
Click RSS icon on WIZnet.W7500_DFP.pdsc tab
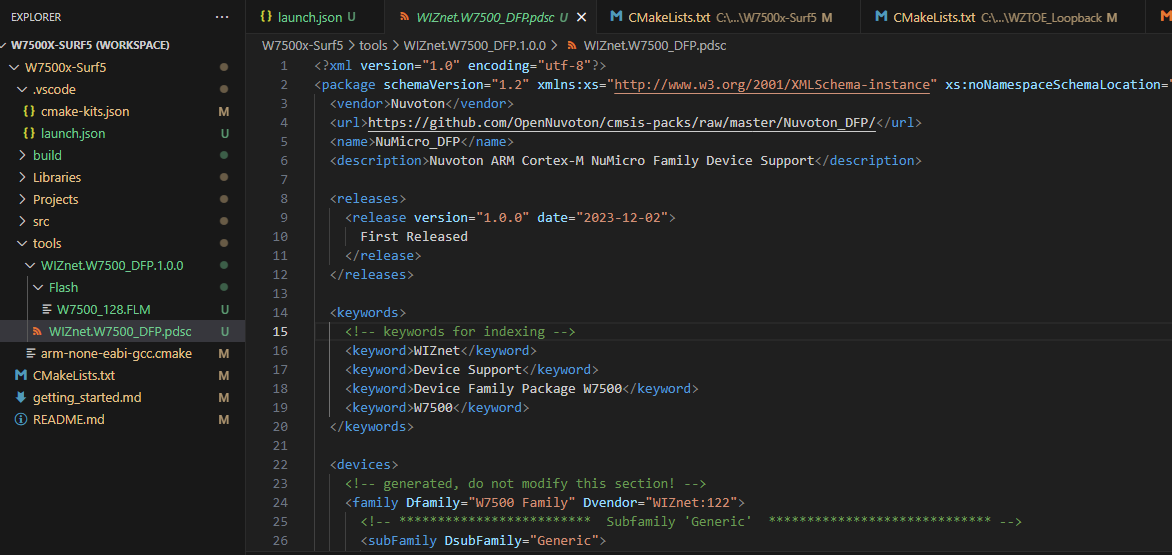click(404, 16)
